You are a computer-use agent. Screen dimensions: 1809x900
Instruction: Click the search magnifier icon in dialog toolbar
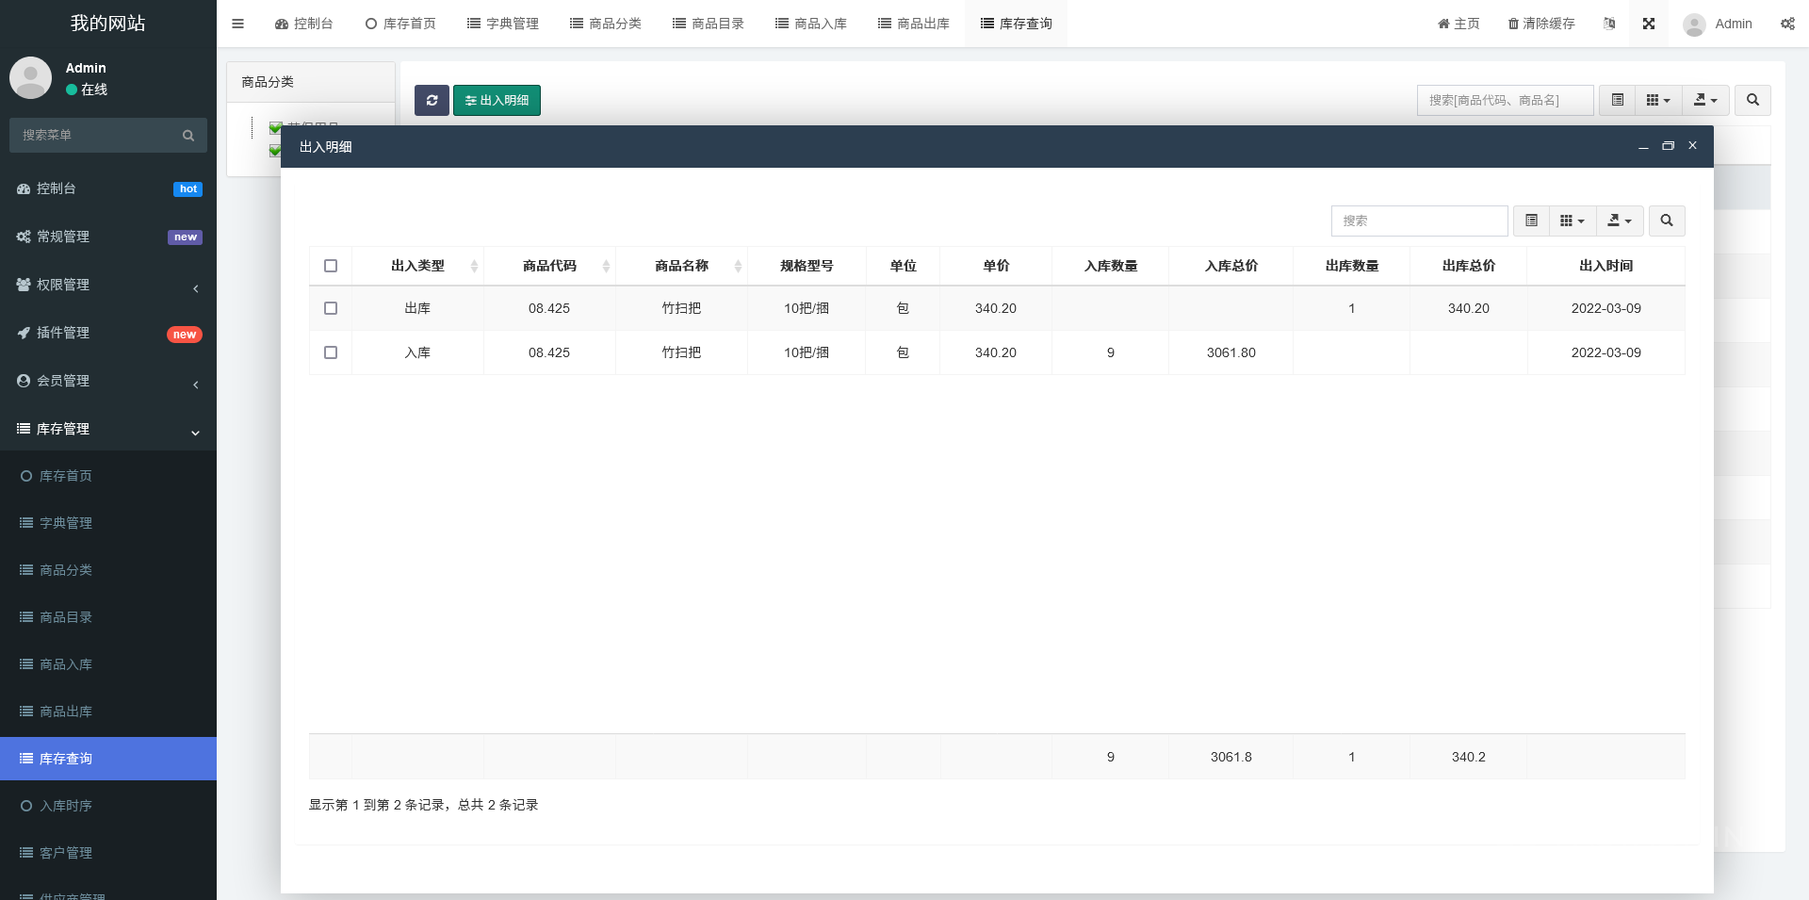(x=1666, y=221)
